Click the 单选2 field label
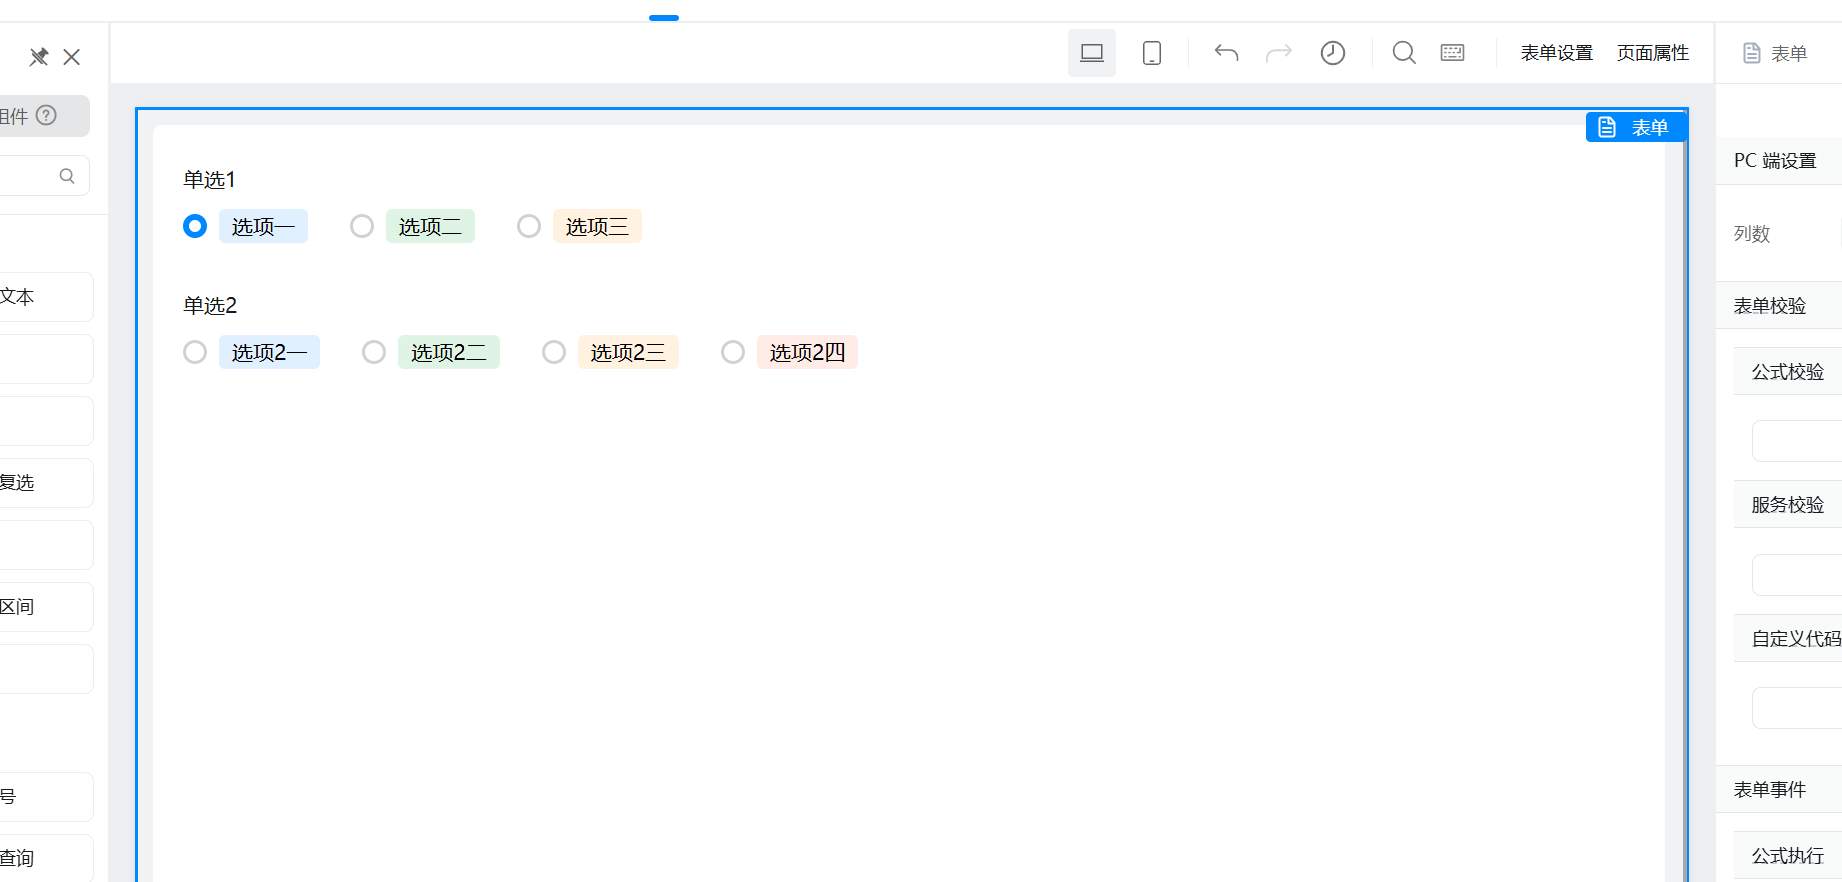The height and width of the screenshot is (882, 1842). pyautogui.click(x=210, y=306)
